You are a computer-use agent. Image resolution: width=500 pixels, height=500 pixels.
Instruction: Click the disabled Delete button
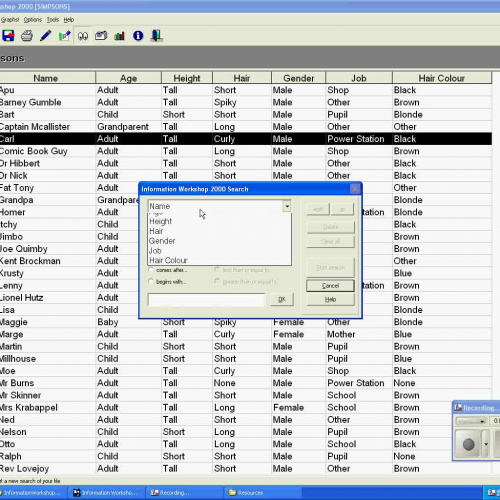pos(330,227)
